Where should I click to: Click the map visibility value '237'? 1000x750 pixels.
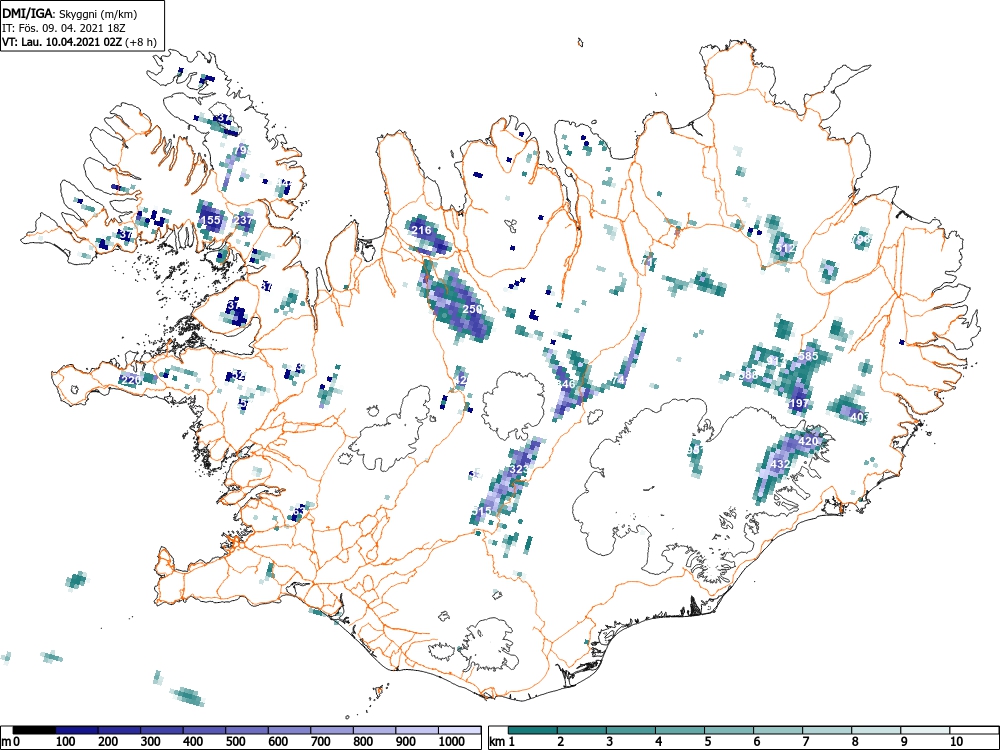244,220
